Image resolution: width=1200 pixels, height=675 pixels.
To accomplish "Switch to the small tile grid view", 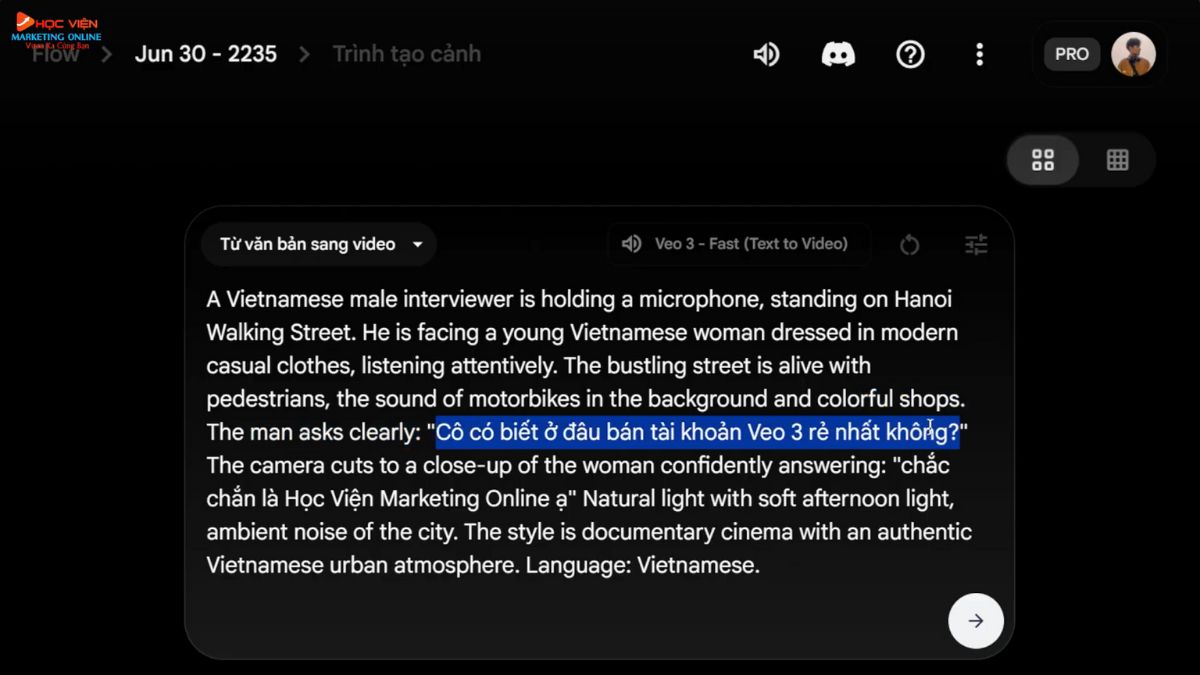I will (x=1118, y=160).
